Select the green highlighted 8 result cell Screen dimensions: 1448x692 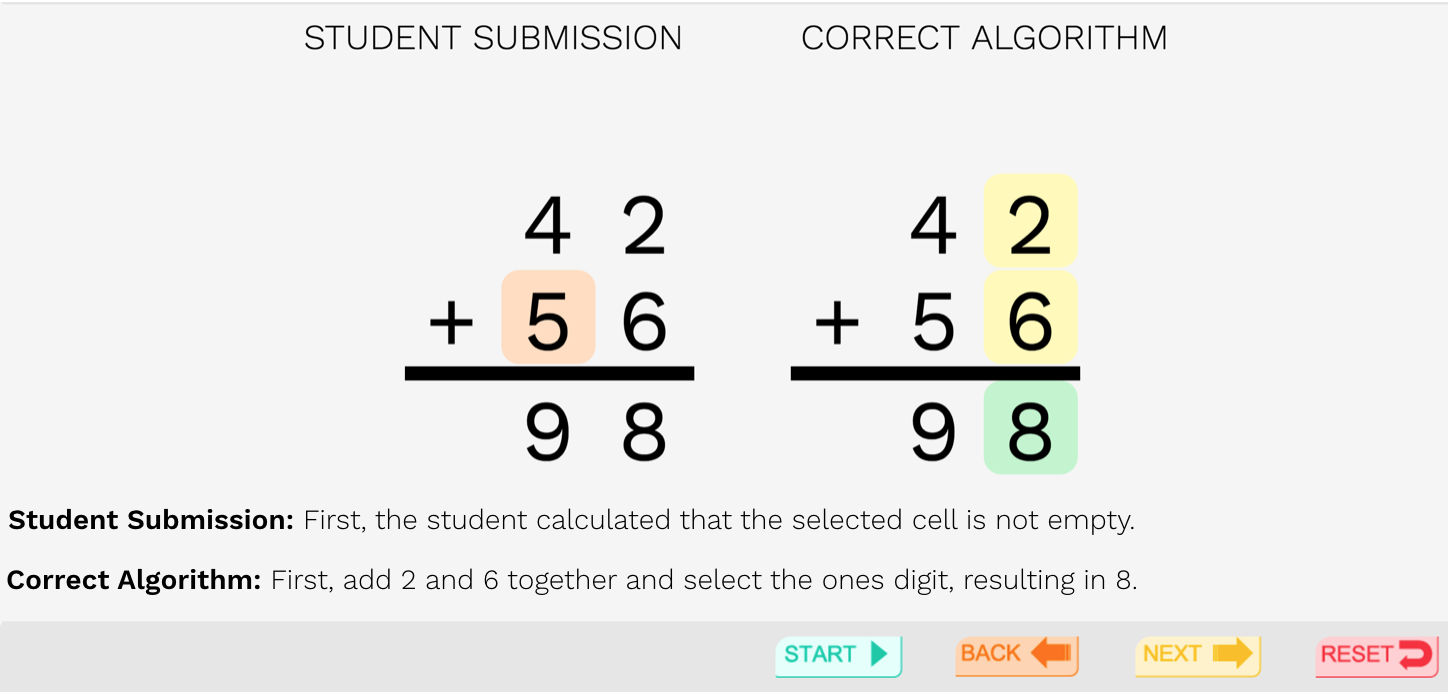[1031, 428]
